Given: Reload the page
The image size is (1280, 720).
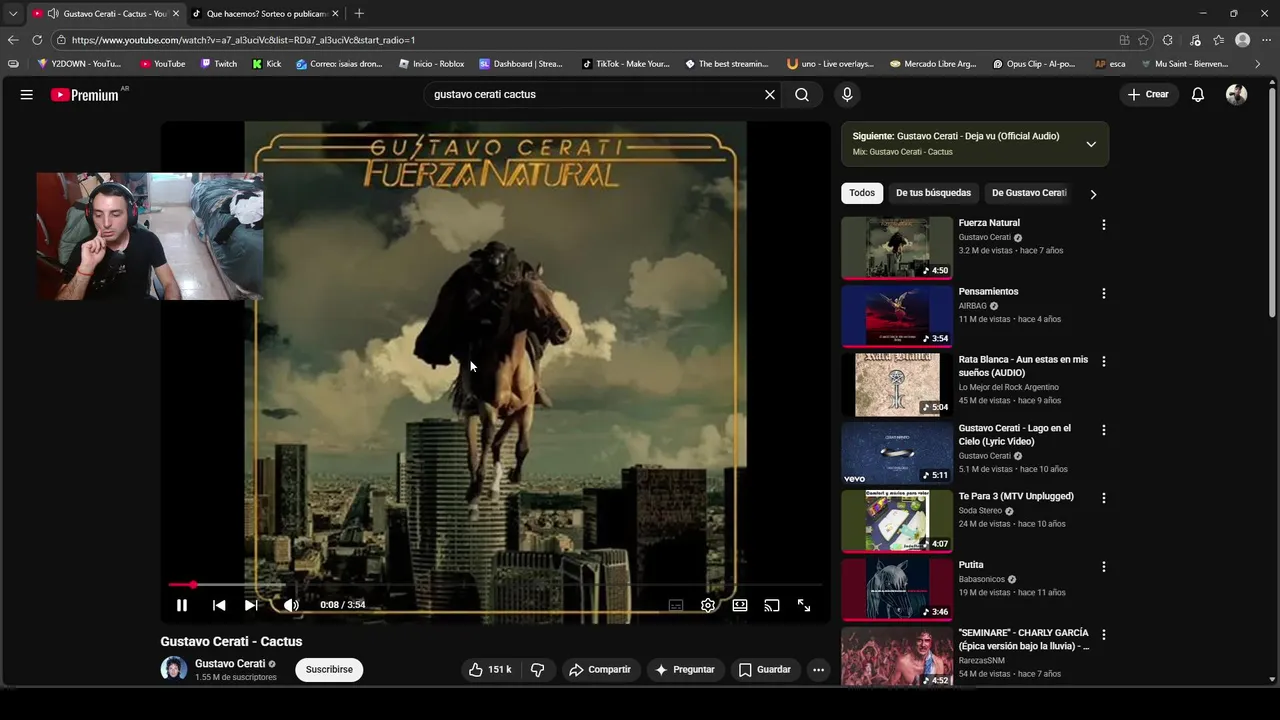Looking at the screenshot, I should [x=37, y=40].
